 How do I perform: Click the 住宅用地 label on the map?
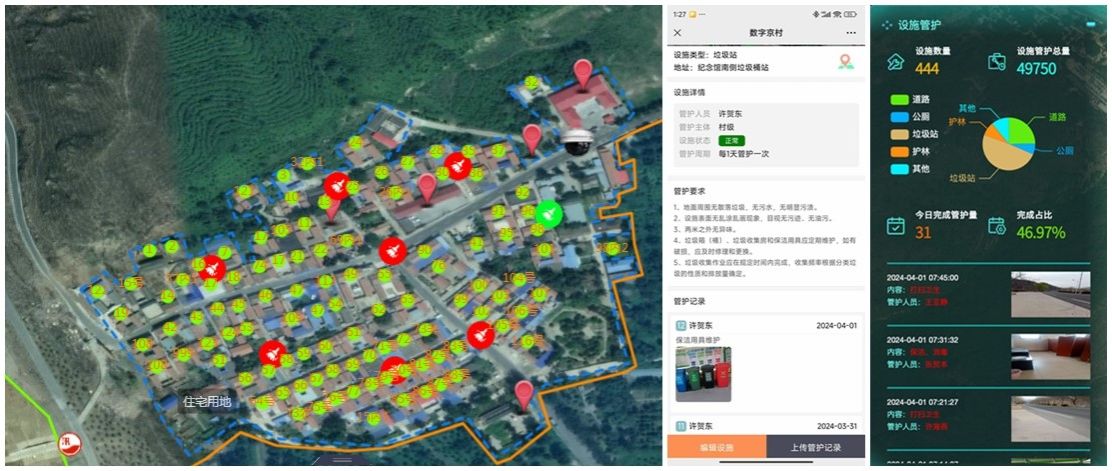pos(206,402)
